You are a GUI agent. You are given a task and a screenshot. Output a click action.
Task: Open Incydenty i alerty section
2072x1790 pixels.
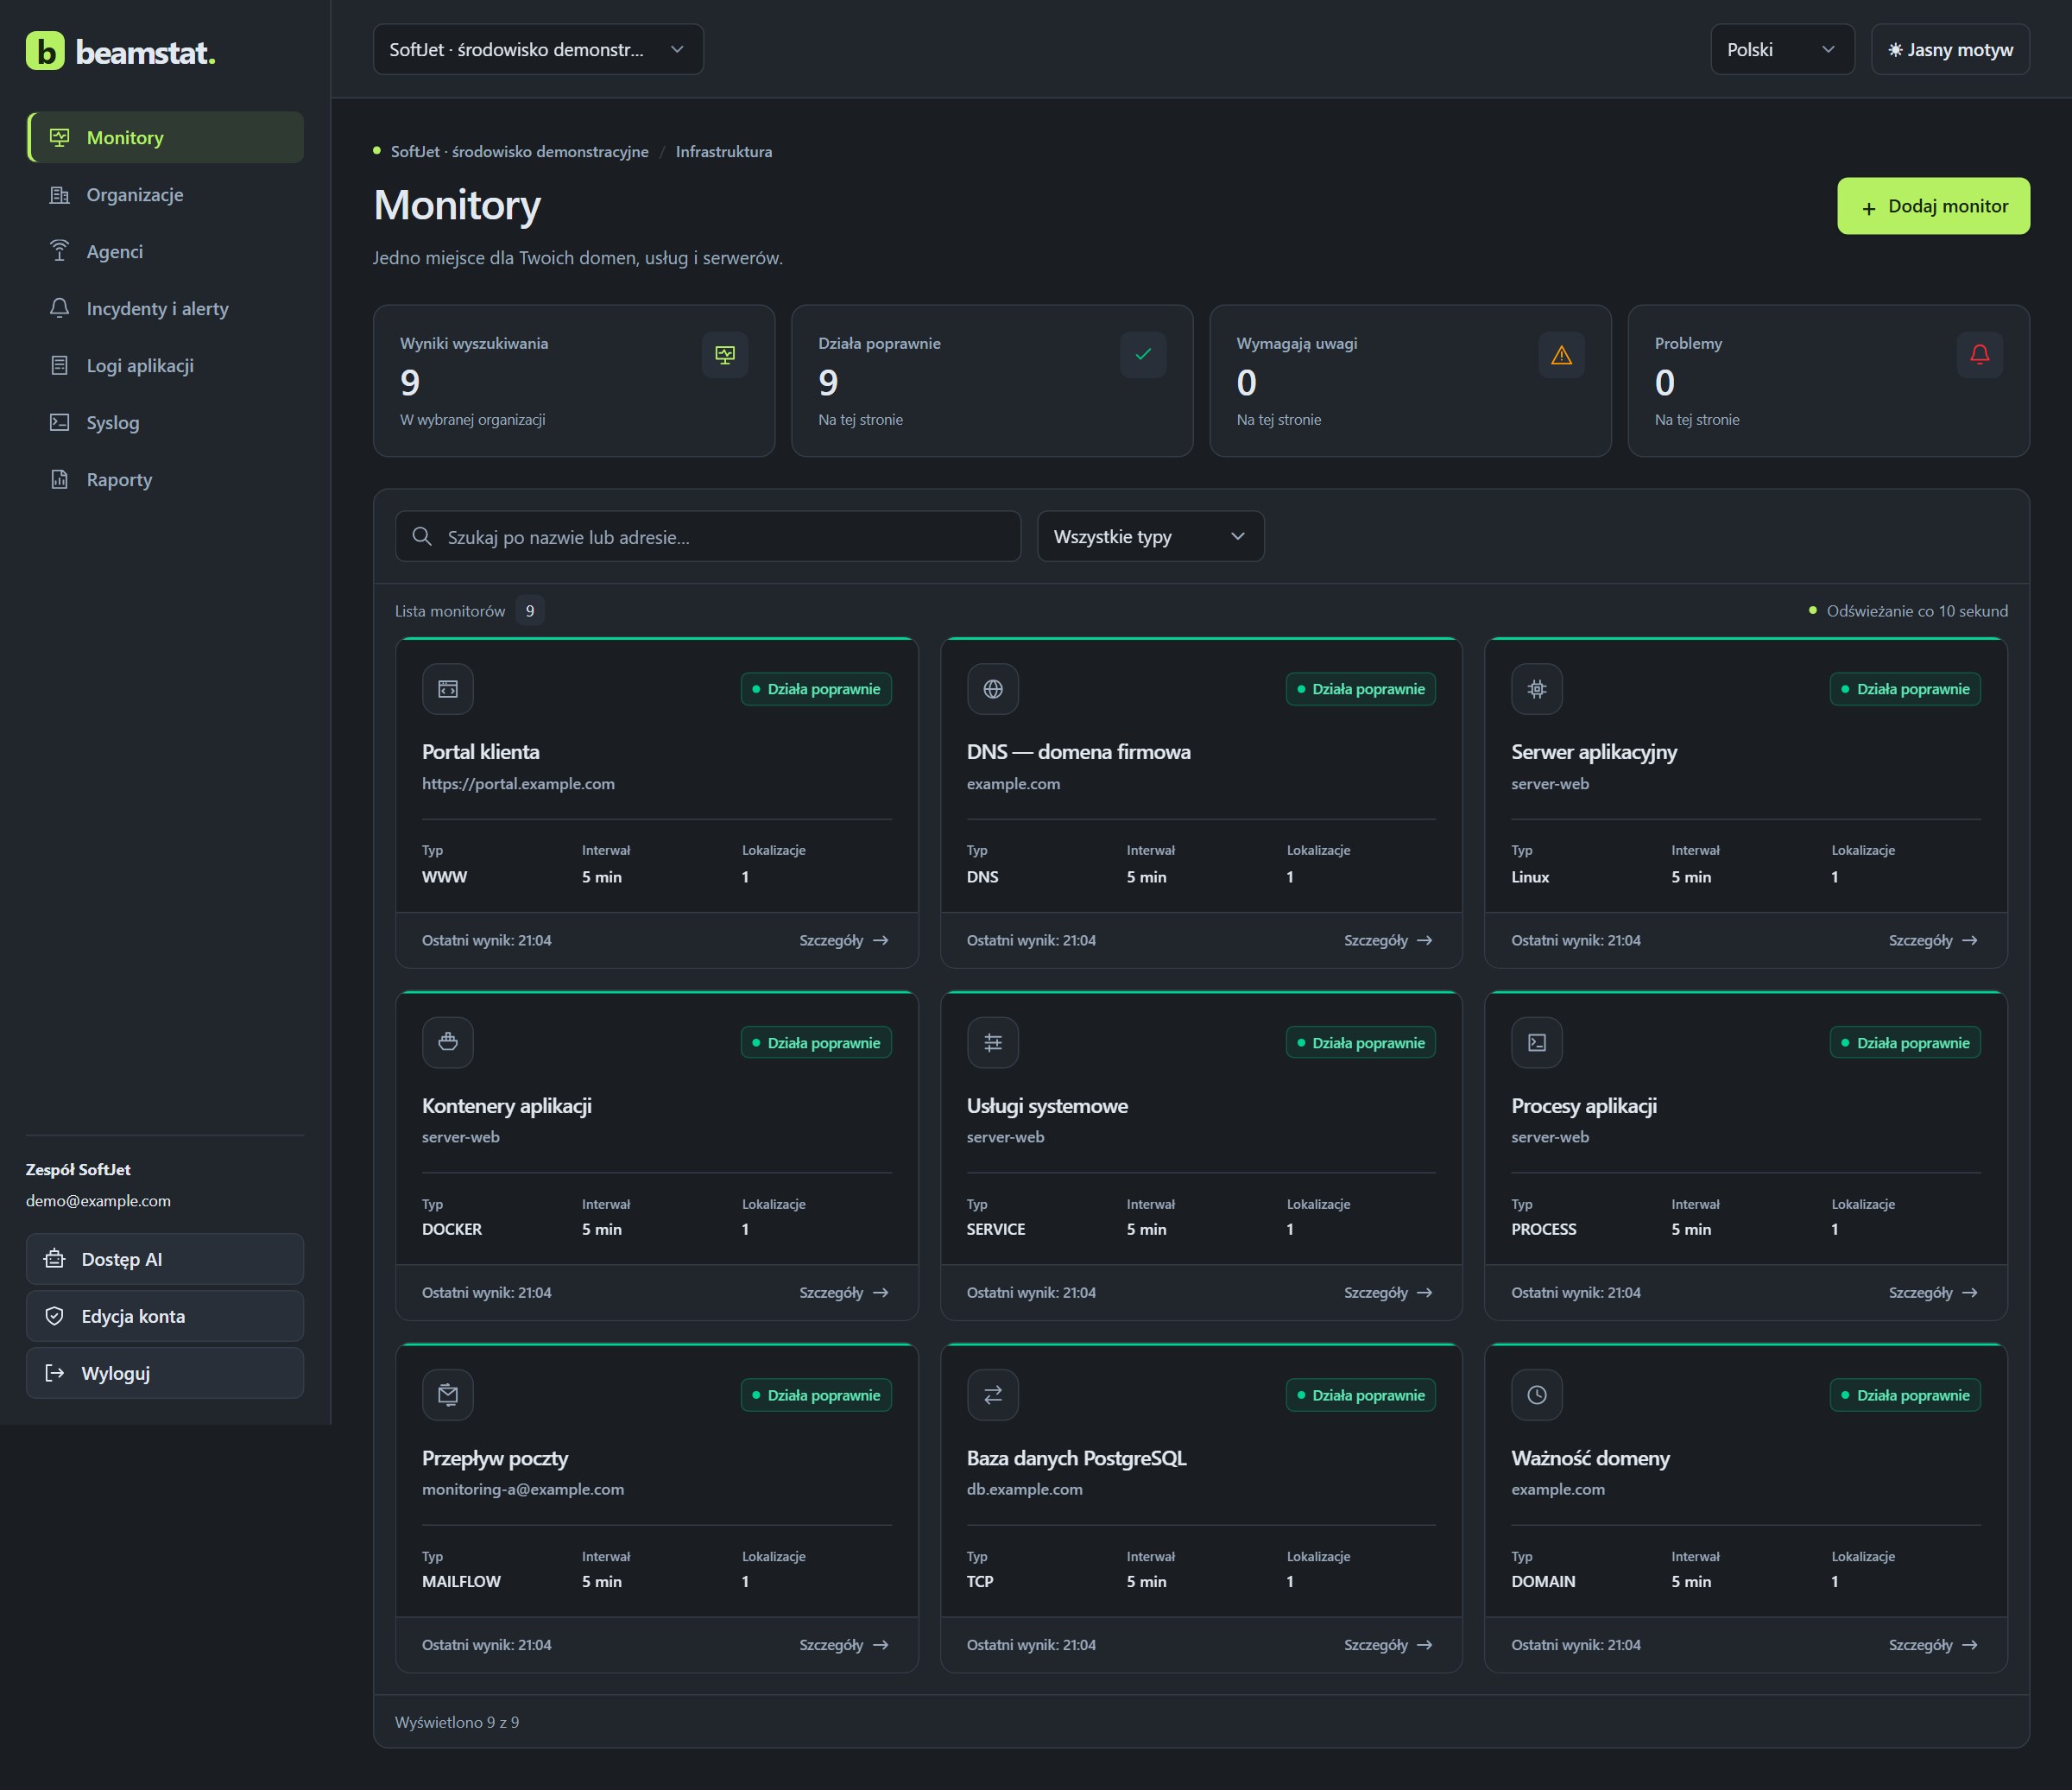(165, 308)
